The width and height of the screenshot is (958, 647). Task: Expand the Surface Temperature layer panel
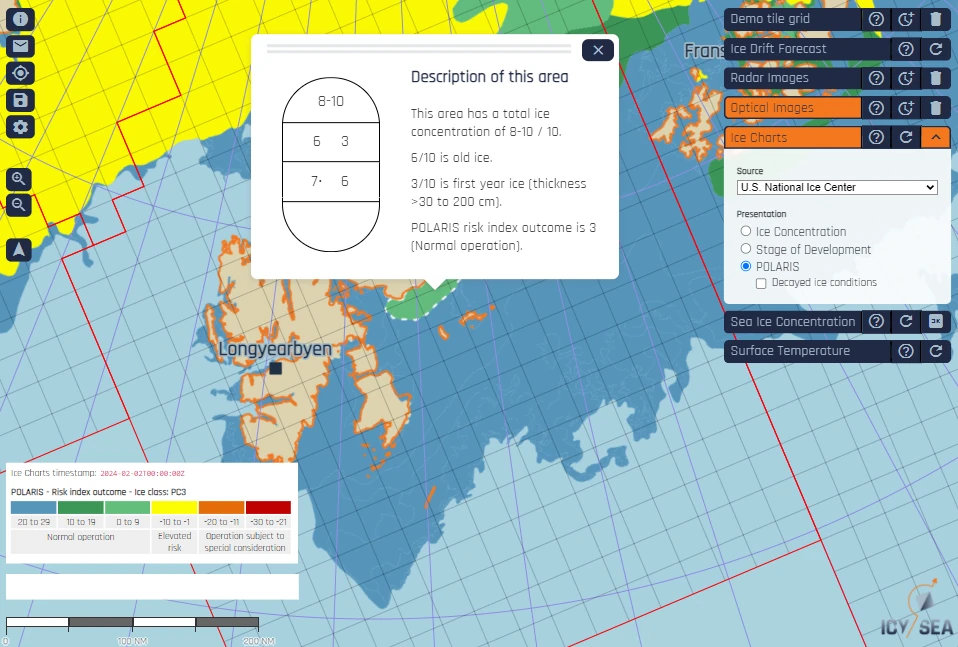pos(790,351)
